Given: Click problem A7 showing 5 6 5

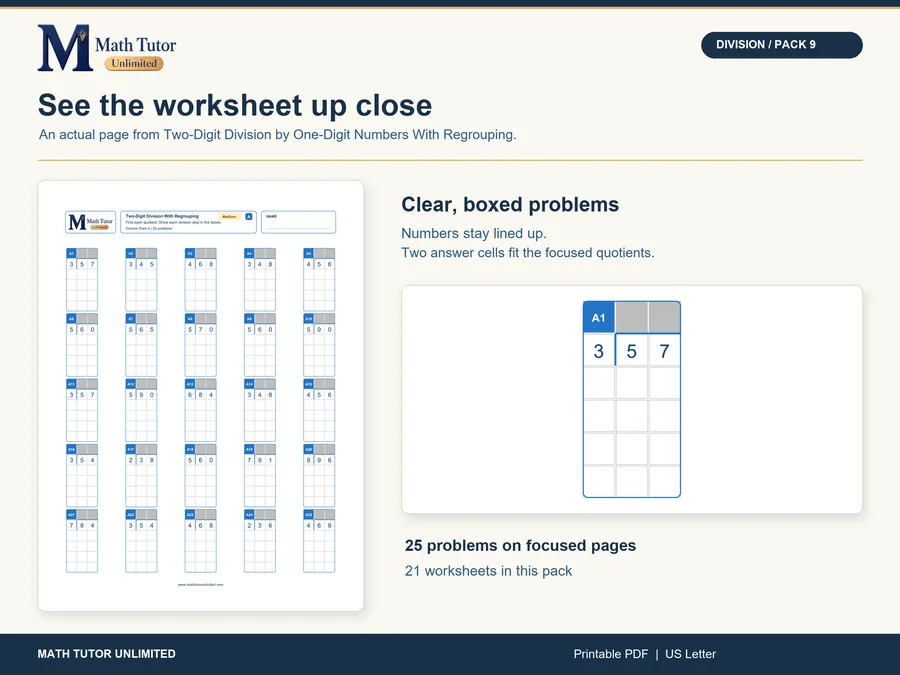Looking at the screenshot, I should pyautogui.click(x=141, y=345).
